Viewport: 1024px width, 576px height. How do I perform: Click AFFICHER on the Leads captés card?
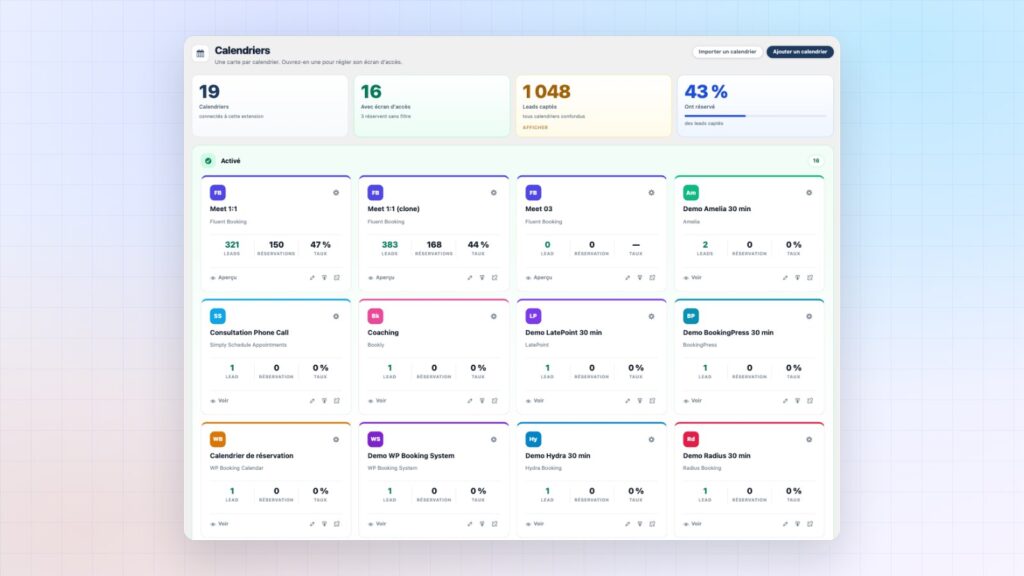tap(535, 127)
